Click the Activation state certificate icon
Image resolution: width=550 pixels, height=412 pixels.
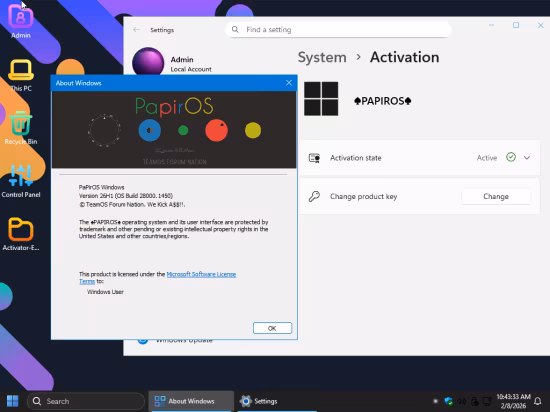pos(314,158)
